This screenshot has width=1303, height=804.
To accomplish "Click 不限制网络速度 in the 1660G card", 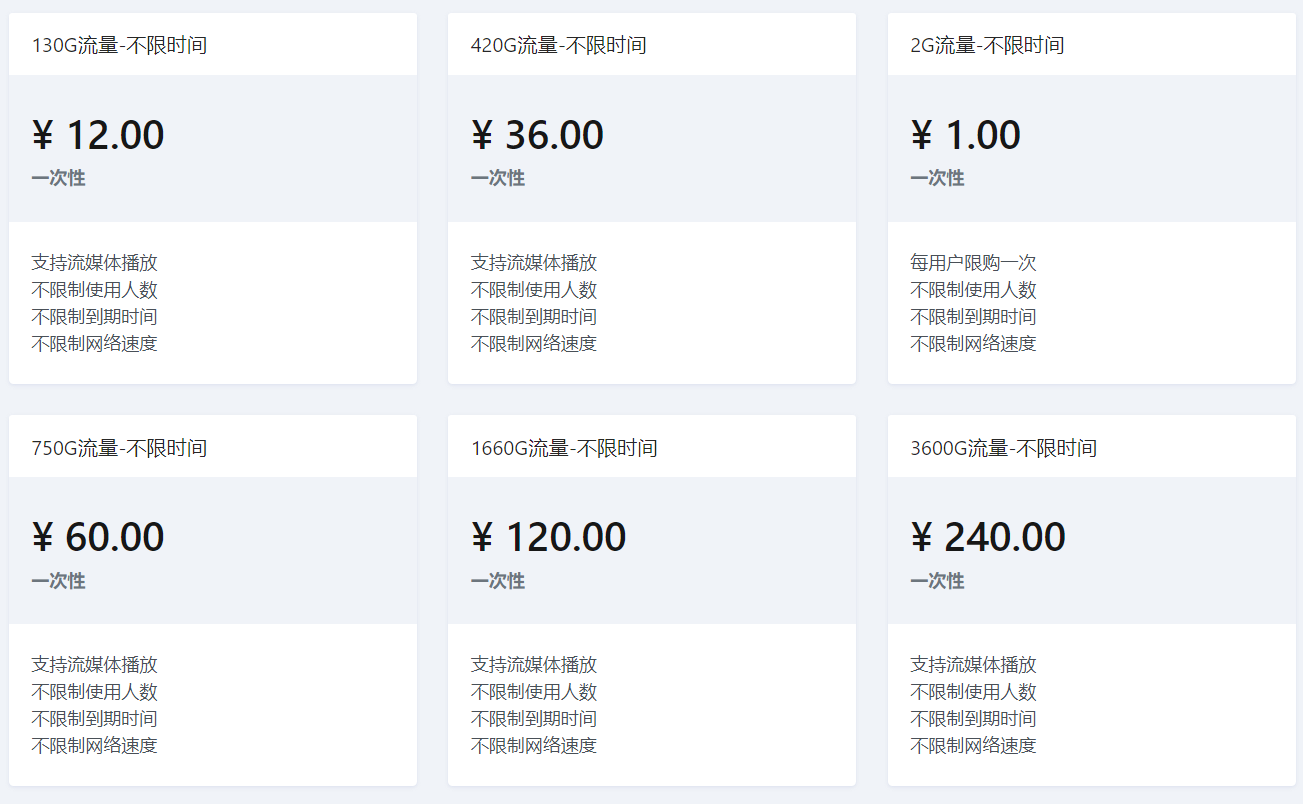I will [534, 745].
